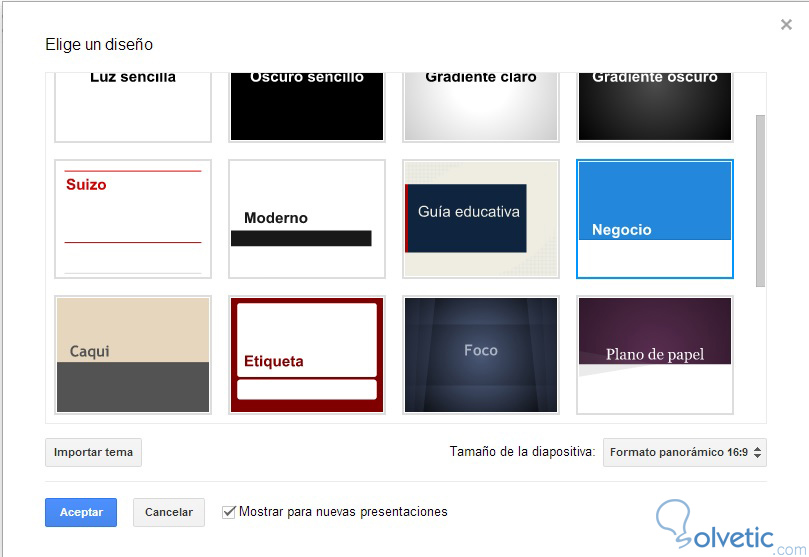Choose the Luz sencilla theme thumbnail
The image size is (809, 557).
(x=133, y=107)
